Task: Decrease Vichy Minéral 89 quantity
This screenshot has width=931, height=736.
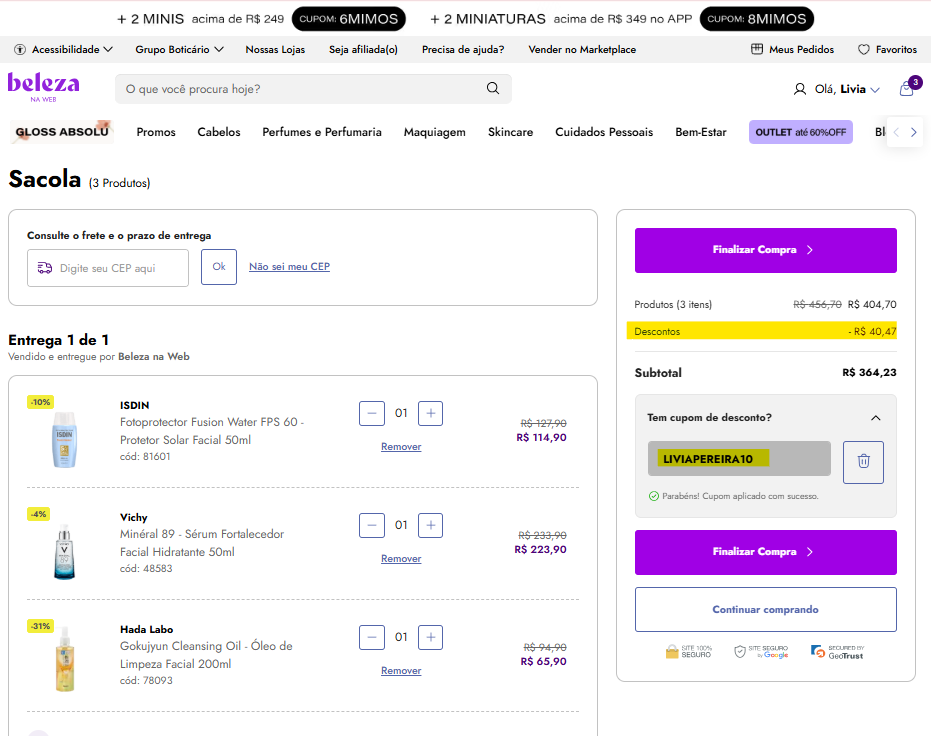Action: coord(372,525)
